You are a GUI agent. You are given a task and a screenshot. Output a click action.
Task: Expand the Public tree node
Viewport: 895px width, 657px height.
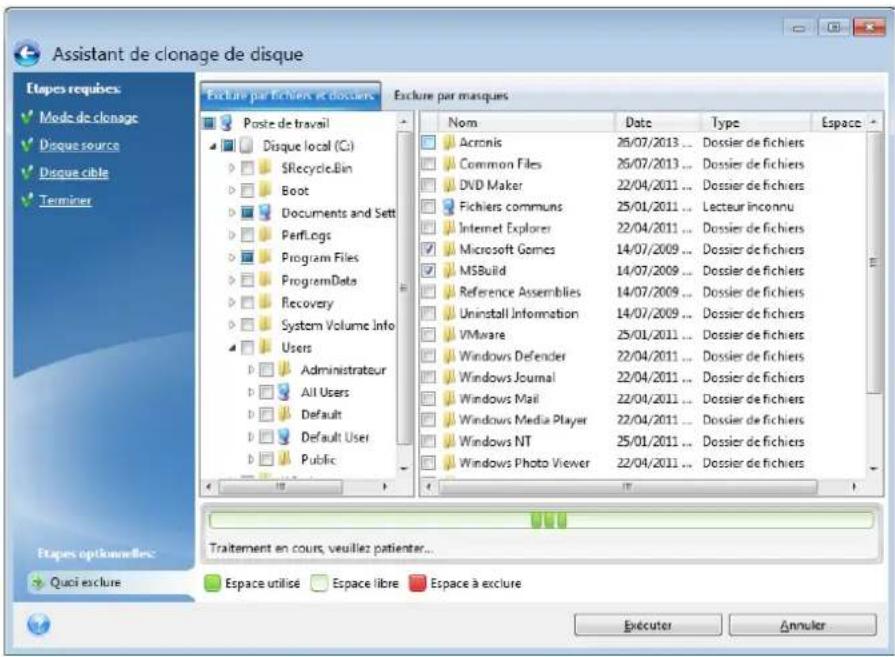pos(251,459)
